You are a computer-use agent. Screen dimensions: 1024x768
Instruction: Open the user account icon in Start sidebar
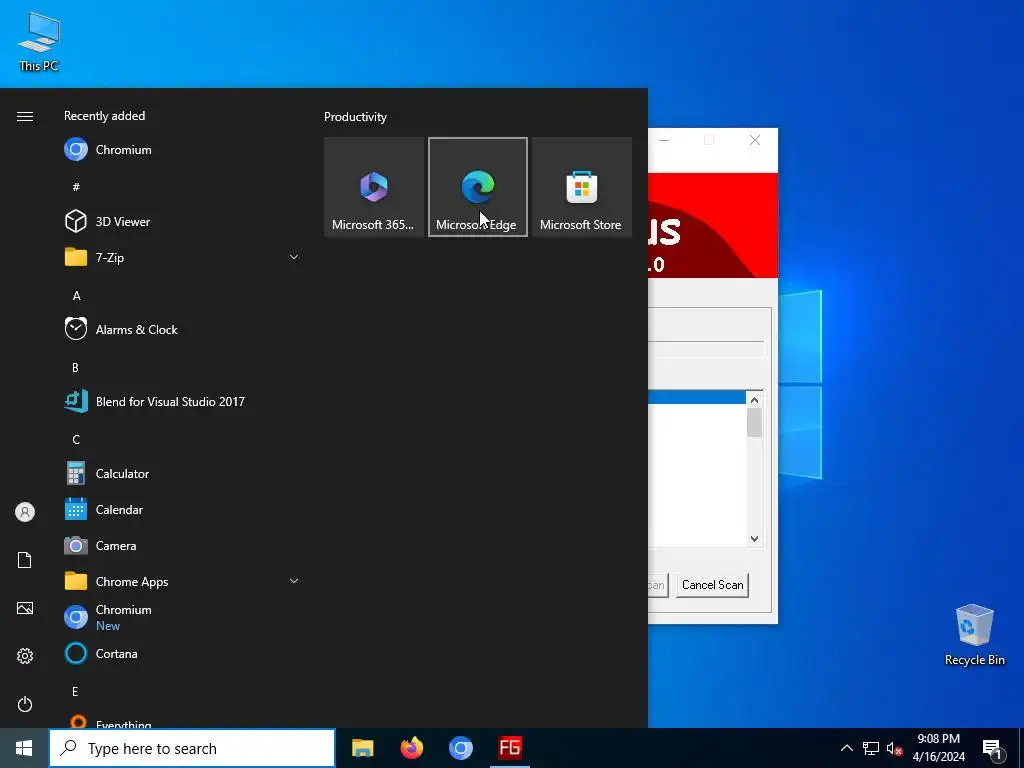(x=25, y=512)
